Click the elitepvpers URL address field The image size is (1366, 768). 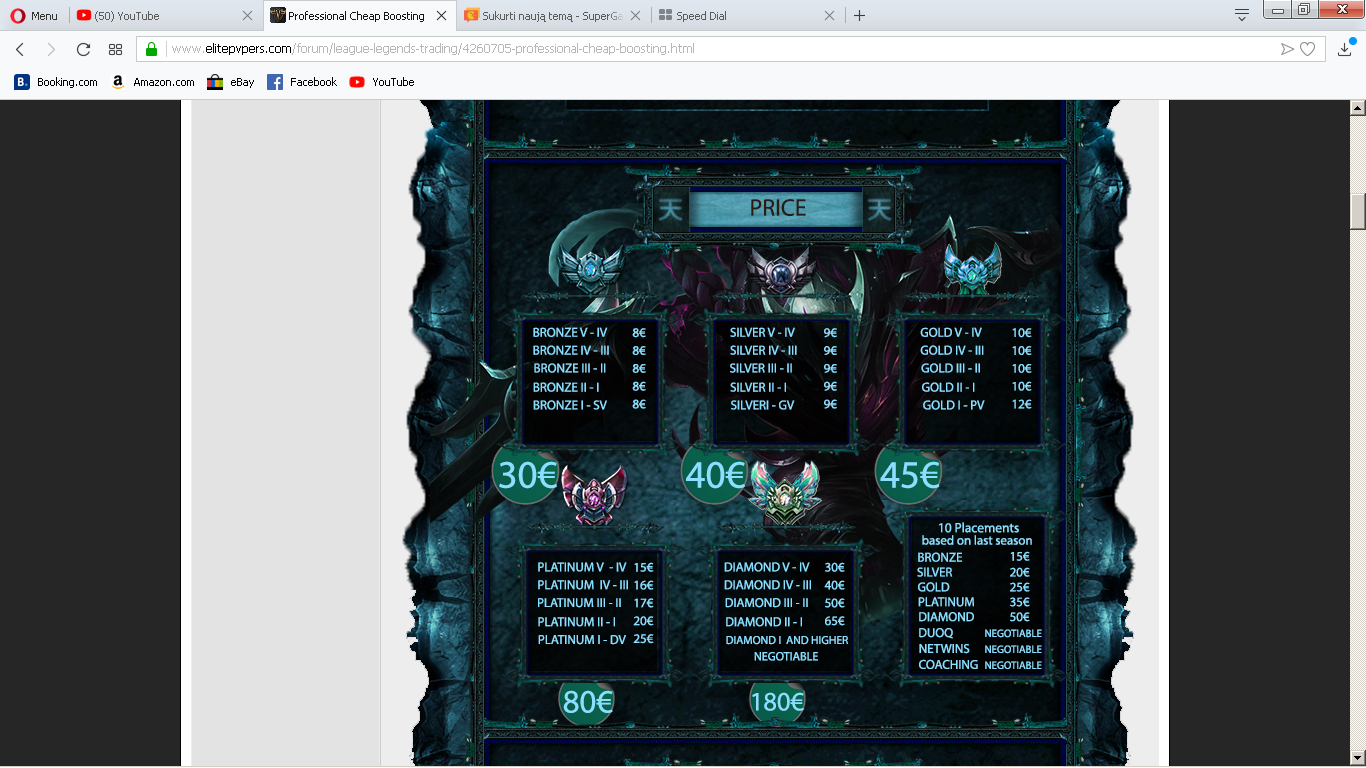(720, 49)
